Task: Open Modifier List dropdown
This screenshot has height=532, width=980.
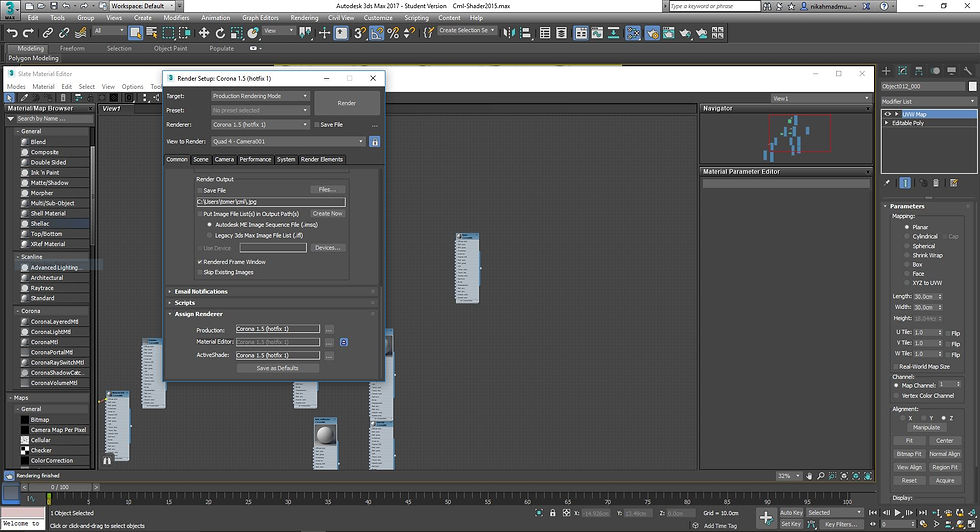Action: (928, 101)
